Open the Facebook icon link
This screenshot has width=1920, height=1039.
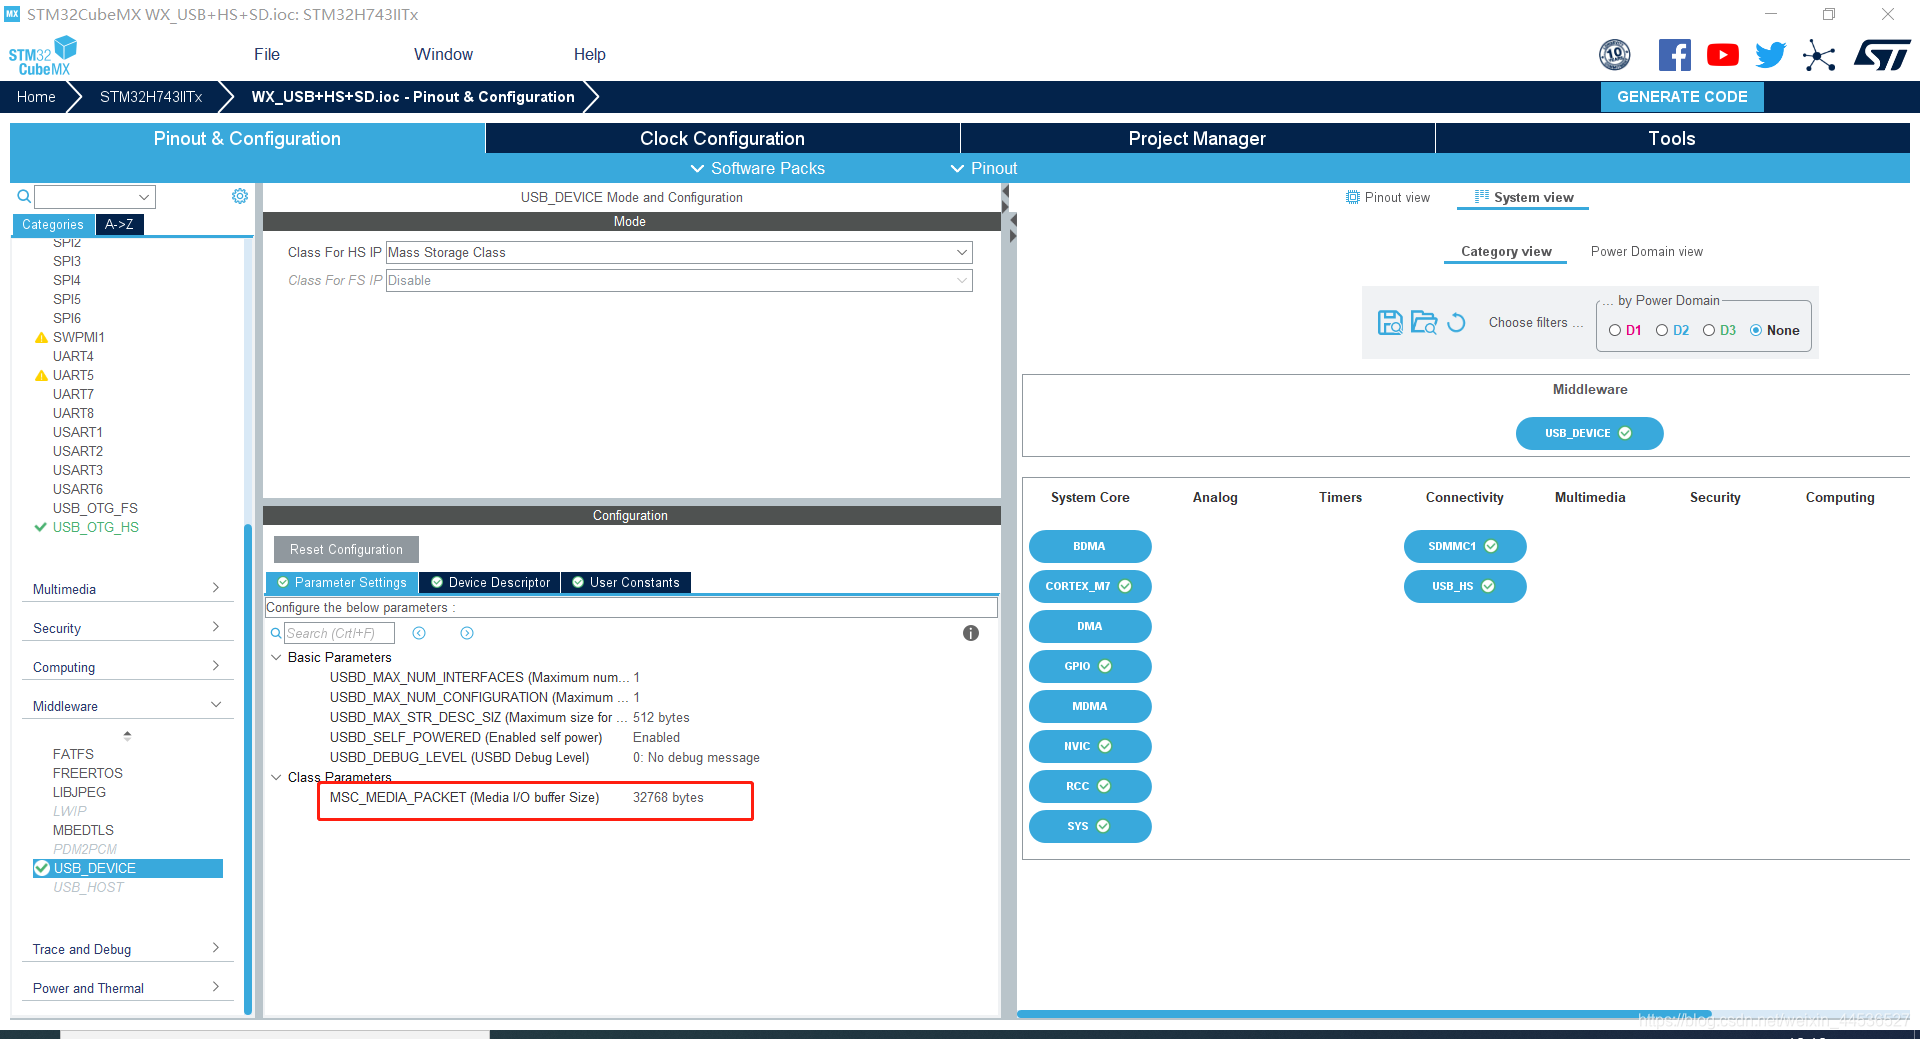pyautogui.click(x=1675, y=55)
